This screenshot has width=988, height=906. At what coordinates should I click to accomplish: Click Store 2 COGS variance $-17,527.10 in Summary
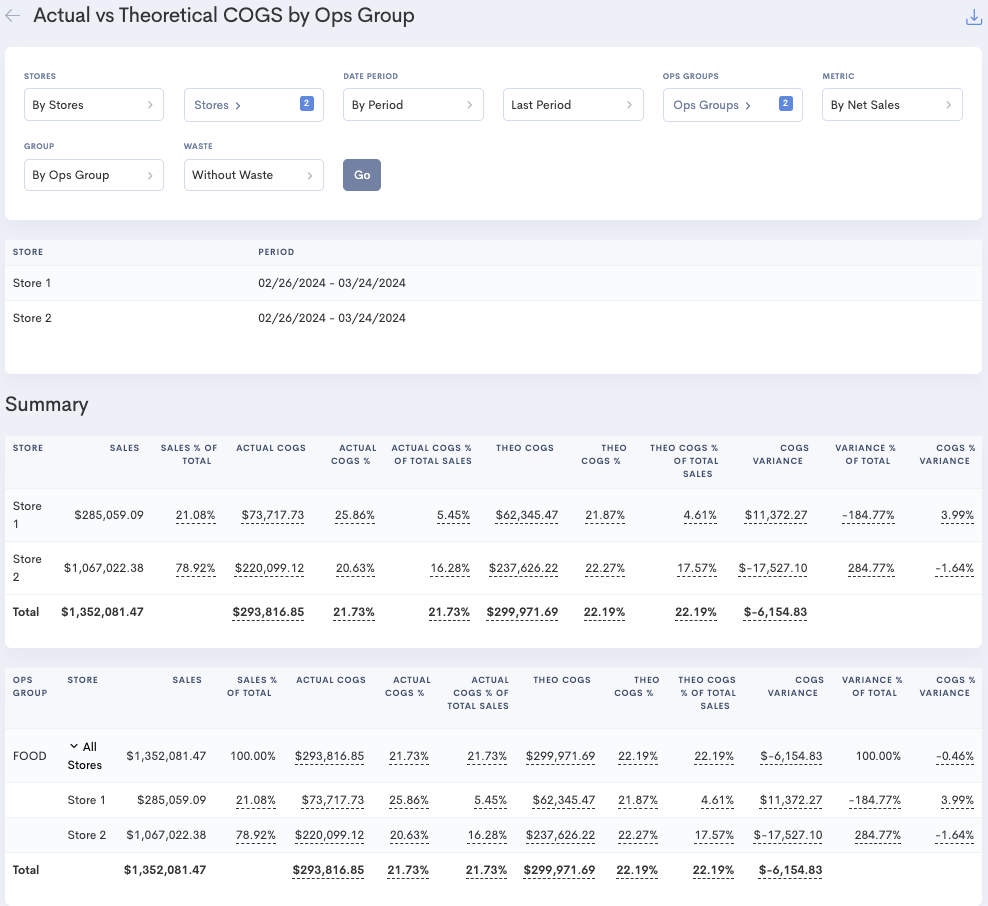pos(773,568)
